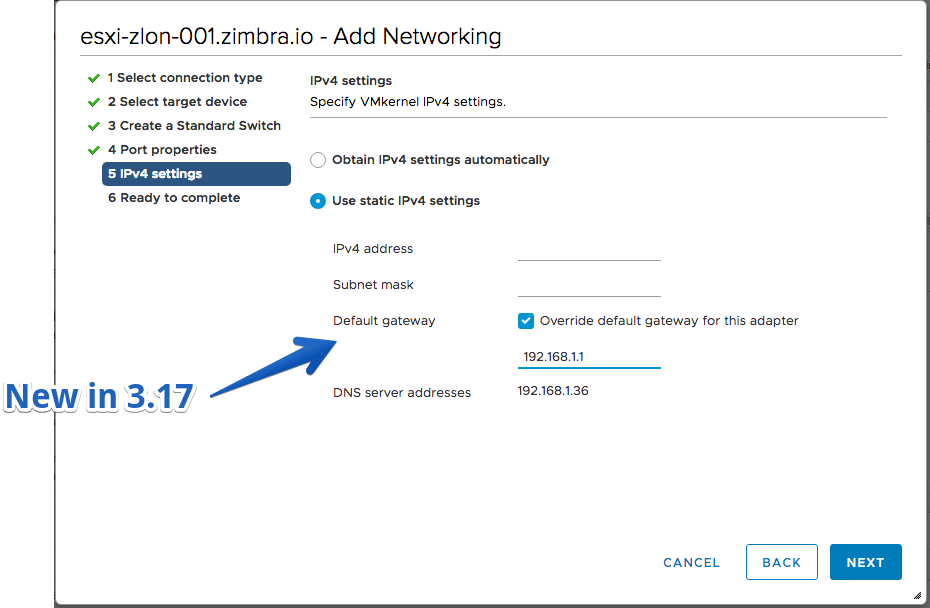Screen dimensions: 930x608
Task: Focus the Subnet mask input field
Action: tap(589, 285)
